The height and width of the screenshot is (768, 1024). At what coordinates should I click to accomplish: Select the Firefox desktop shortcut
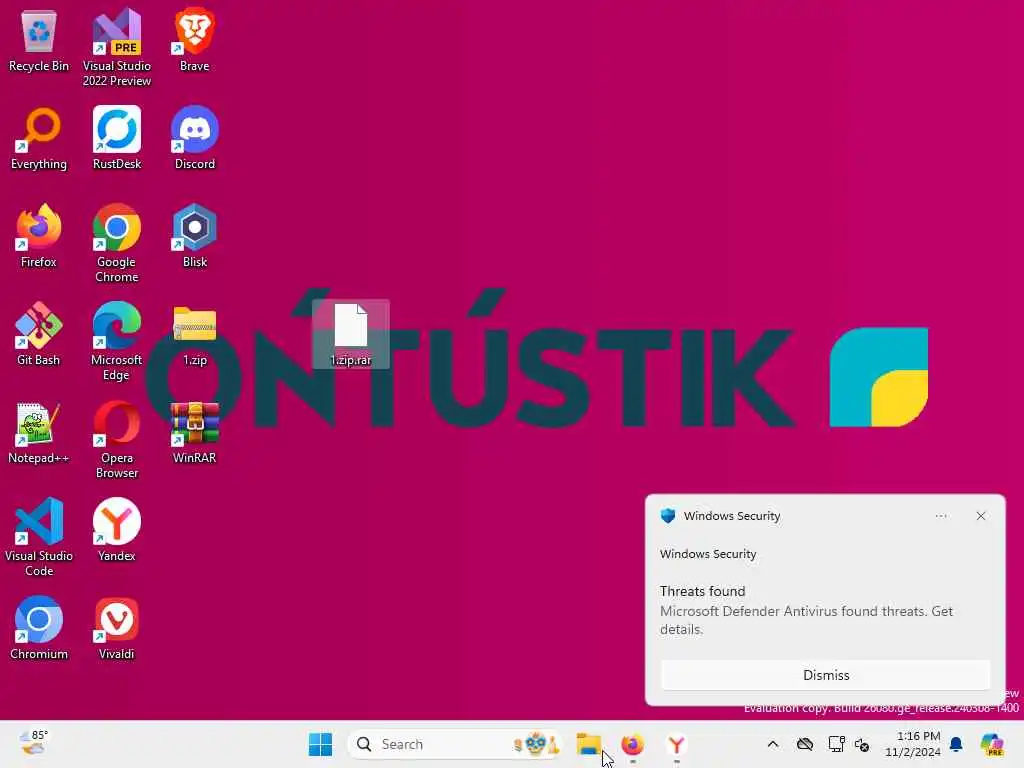(x=39, y=236)
